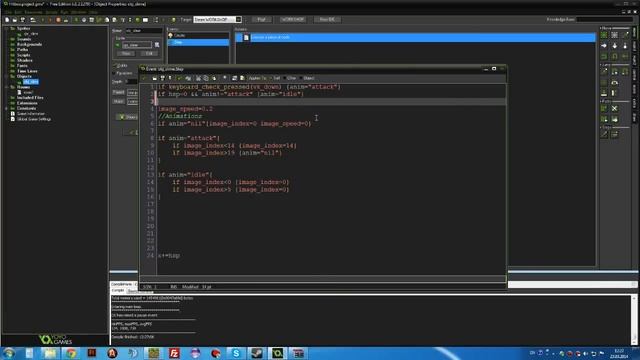Open the File menu
This screenshot has width=640, height=360.
point(8,12)
